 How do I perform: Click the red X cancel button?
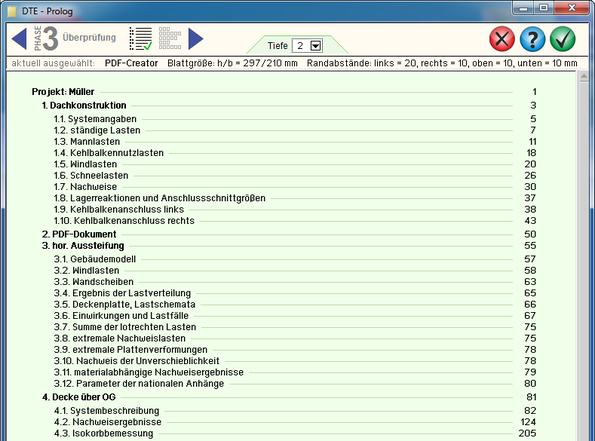(x=502, y=39)
